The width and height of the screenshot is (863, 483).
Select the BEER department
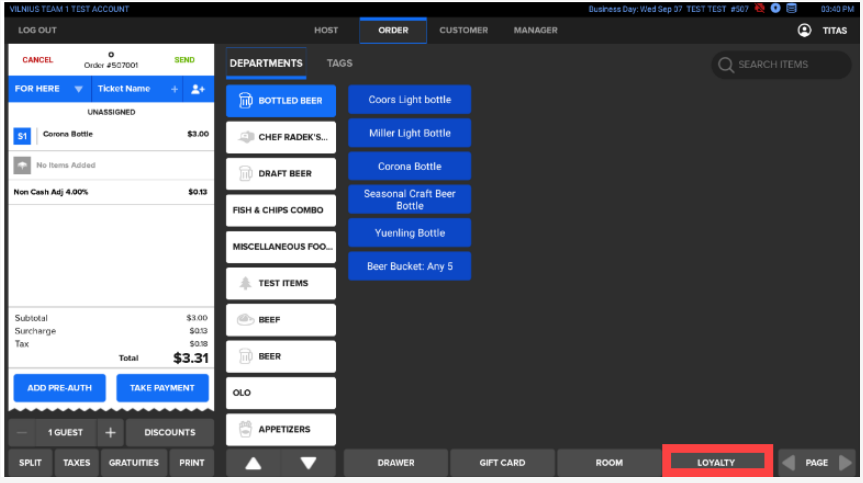pos(281,356)
